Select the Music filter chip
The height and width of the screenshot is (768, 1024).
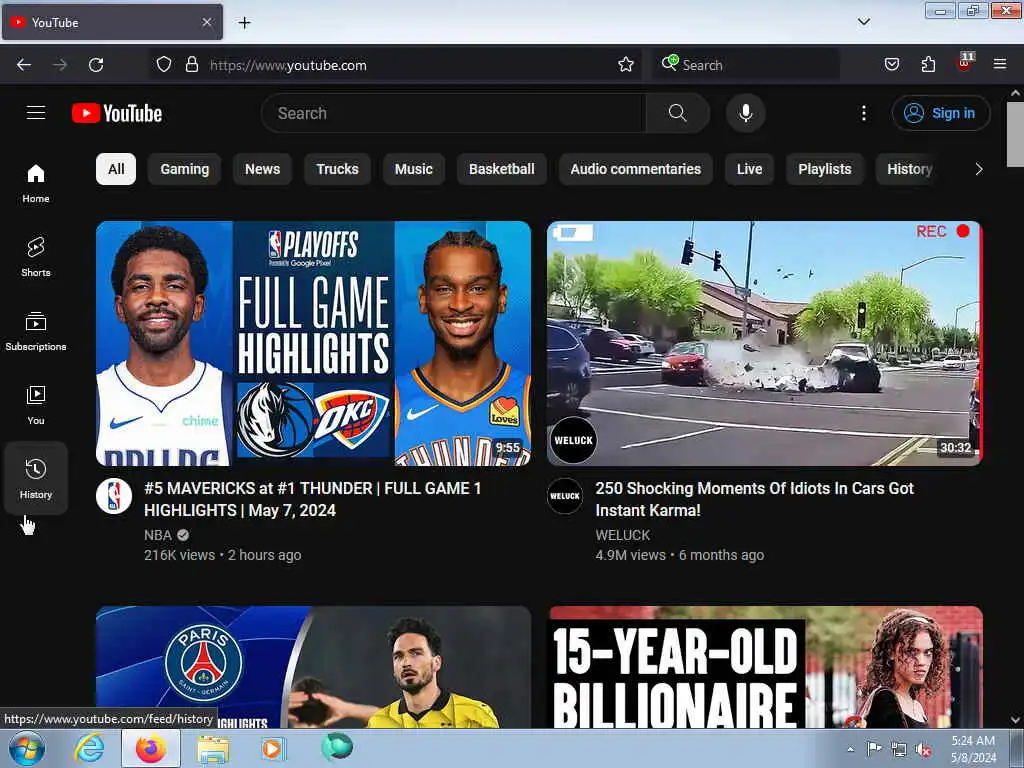tap(413, 169)
